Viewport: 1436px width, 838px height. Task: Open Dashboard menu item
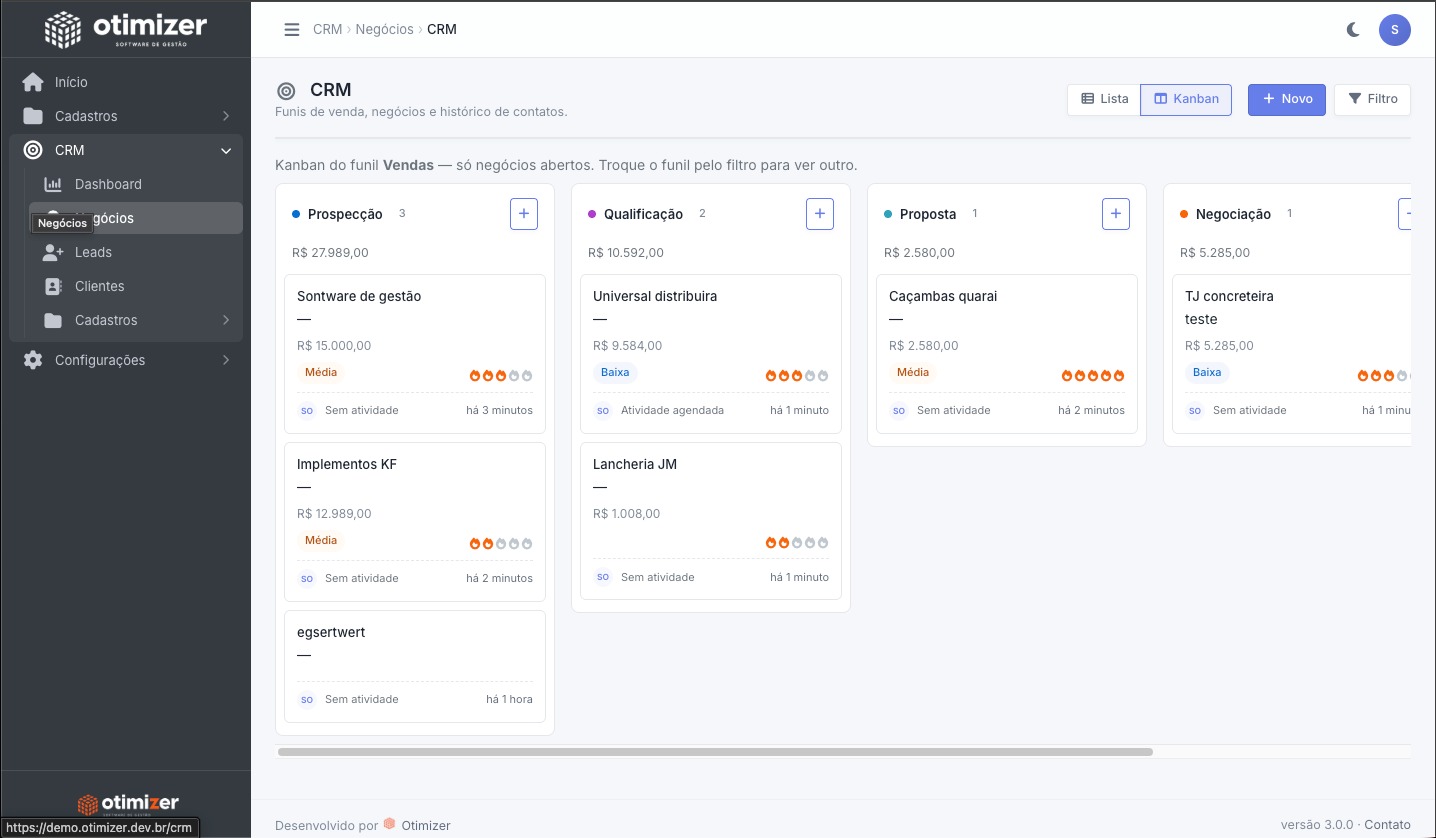click(135, 184)
